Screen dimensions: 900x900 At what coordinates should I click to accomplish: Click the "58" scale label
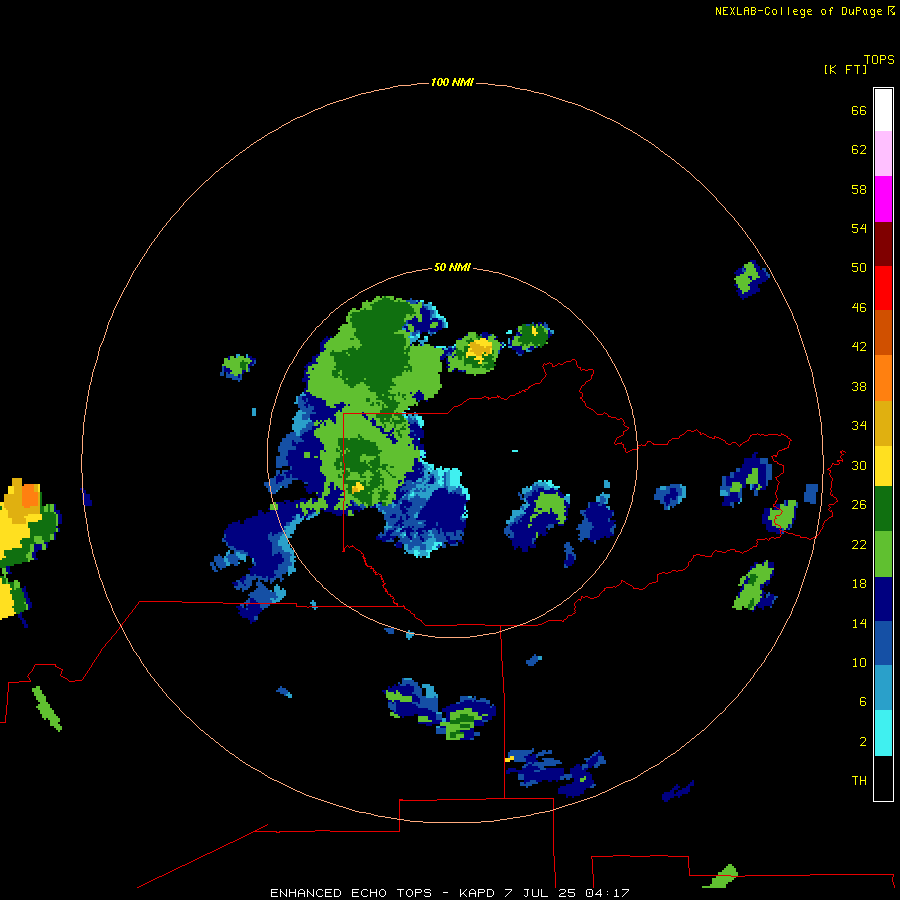(859, 189)
